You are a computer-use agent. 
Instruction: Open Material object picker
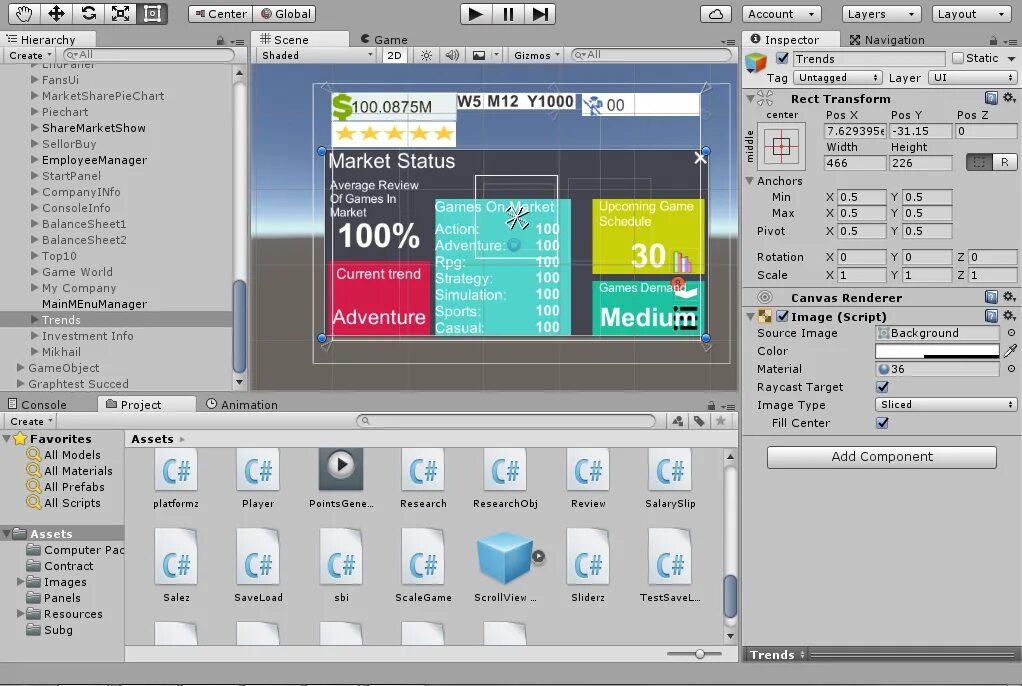[x=1011, y=368]
